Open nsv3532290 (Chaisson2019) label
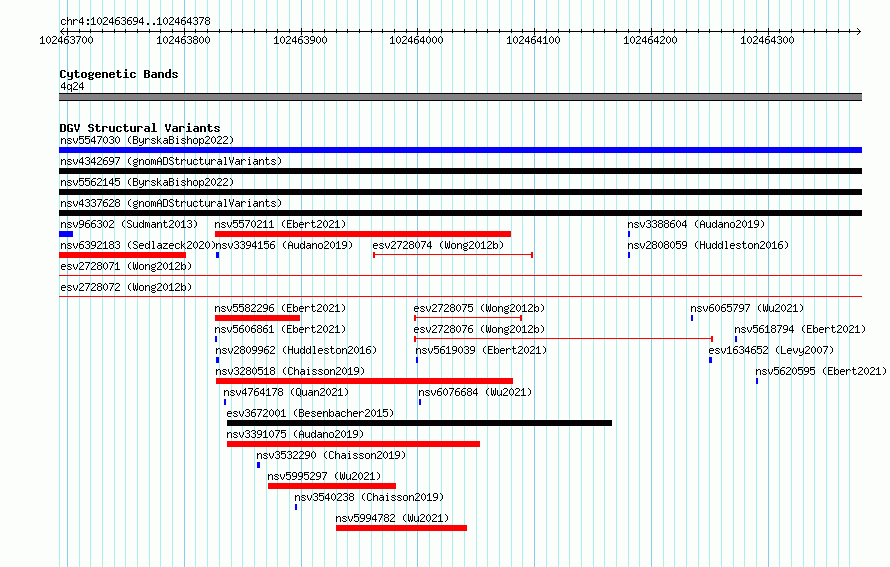This screenshot has height=567, width=890. 331,455
